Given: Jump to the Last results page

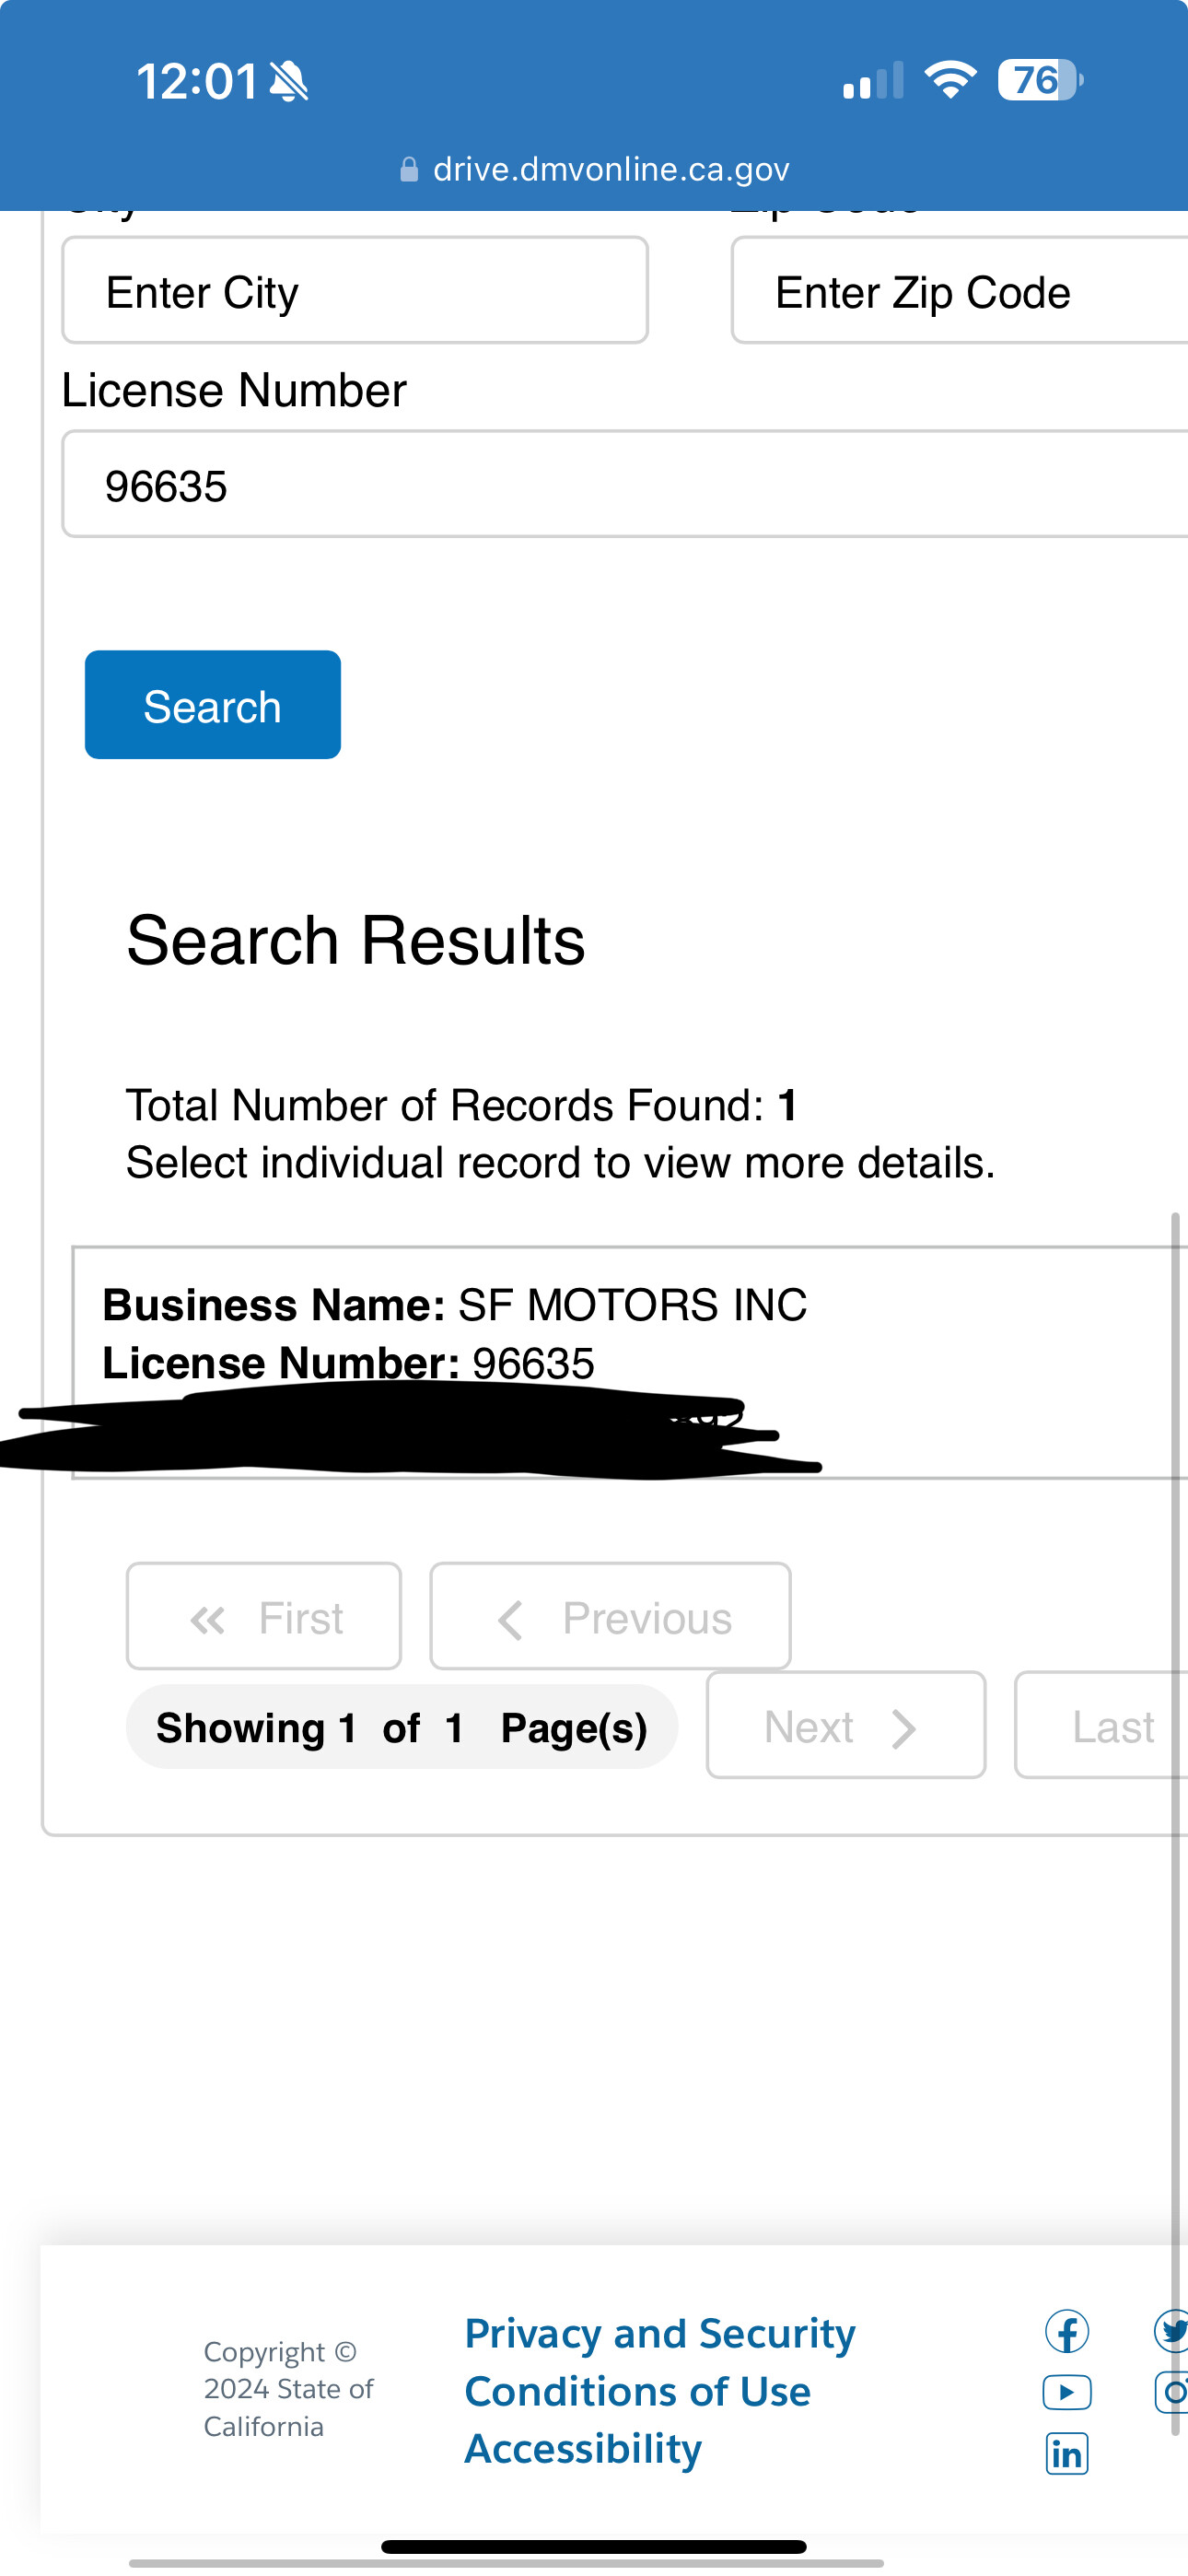Looking at the screenshot, I should coord(1102,1726).
